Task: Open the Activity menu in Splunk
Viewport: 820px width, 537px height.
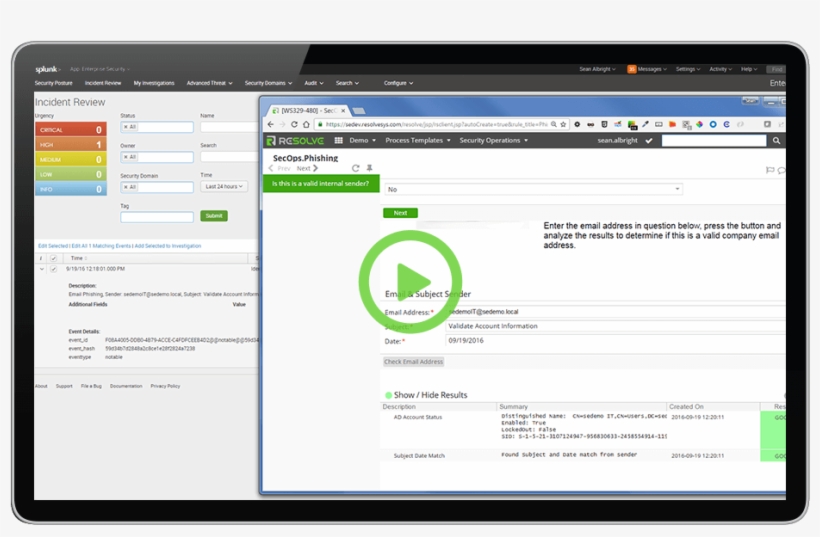Action: click(x=720, y=69)
